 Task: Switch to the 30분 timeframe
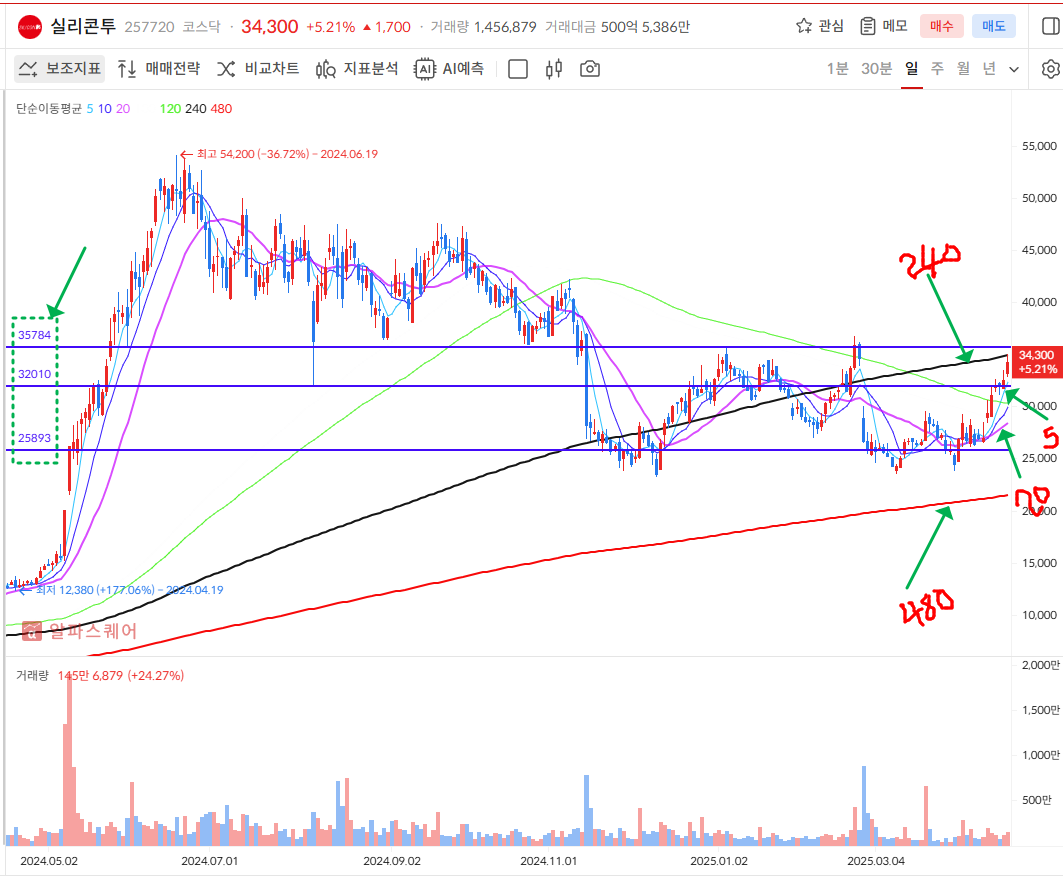876,69
